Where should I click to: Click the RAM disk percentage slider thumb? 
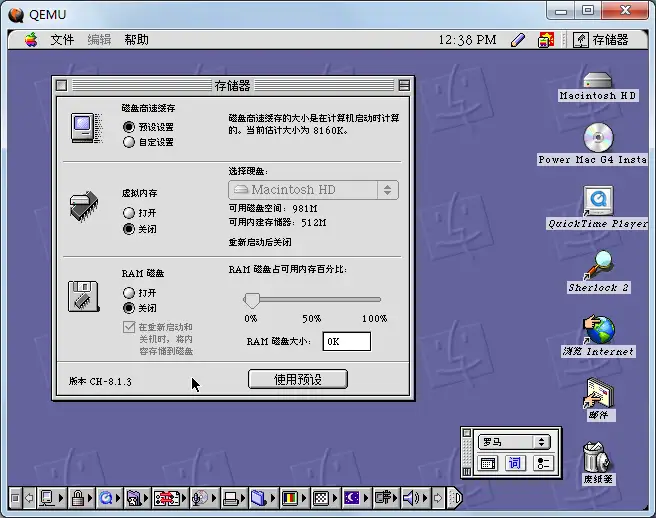click(x=251, y=300)
